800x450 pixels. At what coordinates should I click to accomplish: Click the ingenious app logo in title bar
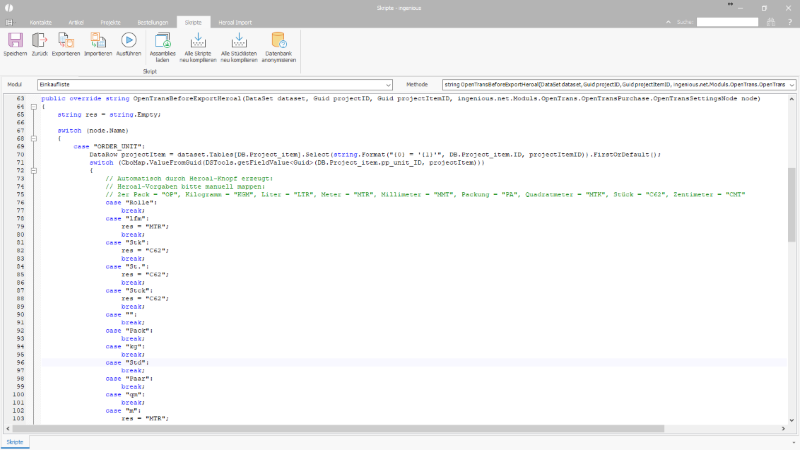coord(9,8)
